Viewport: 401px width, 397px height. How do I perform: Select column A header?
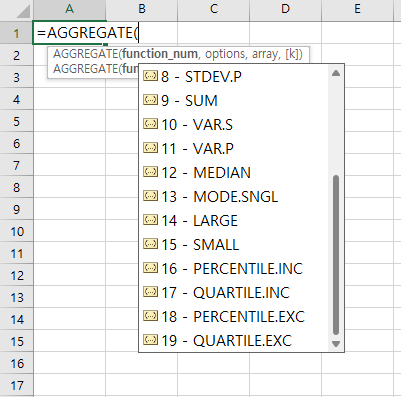(x=69, y=9)
